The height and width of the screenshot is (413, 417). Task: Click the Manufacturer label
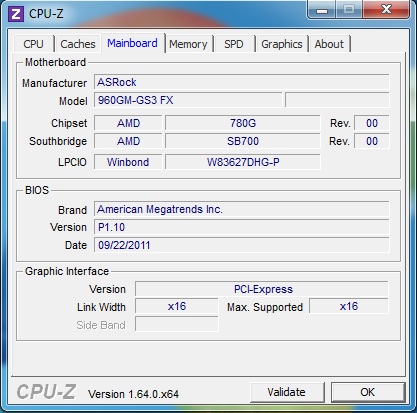coord(54,83)
